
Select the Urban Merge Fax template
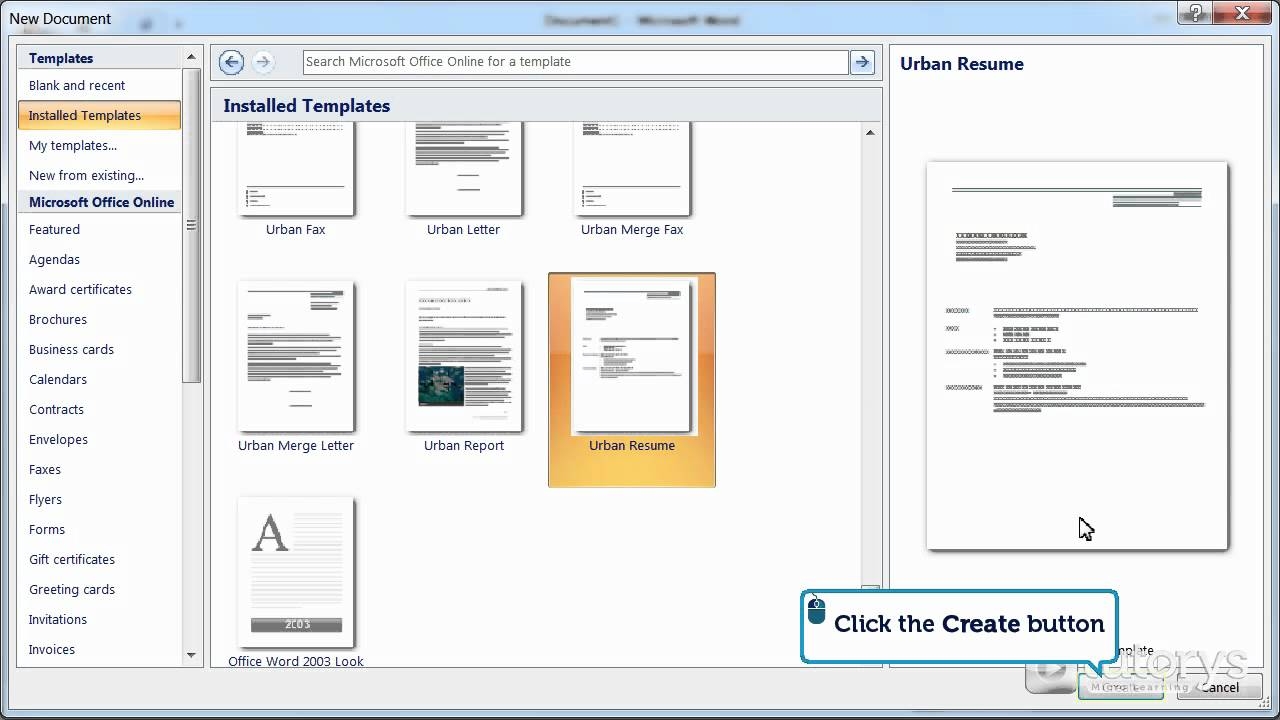pos(632,180)
